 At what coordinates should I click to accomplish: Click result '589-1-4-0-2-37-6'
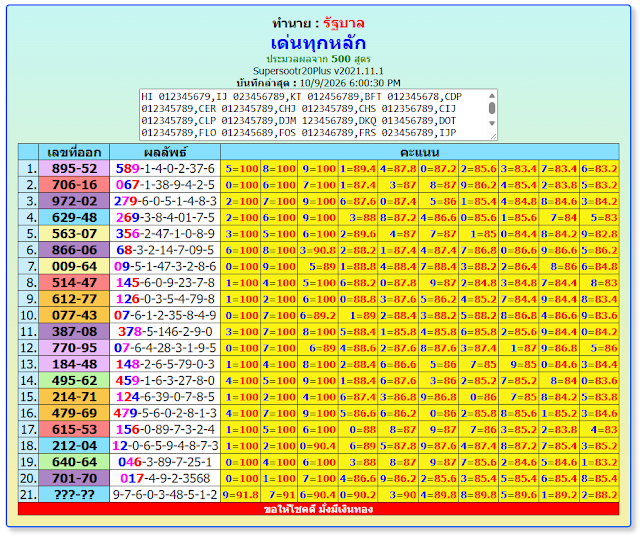(x=165, y=169)
